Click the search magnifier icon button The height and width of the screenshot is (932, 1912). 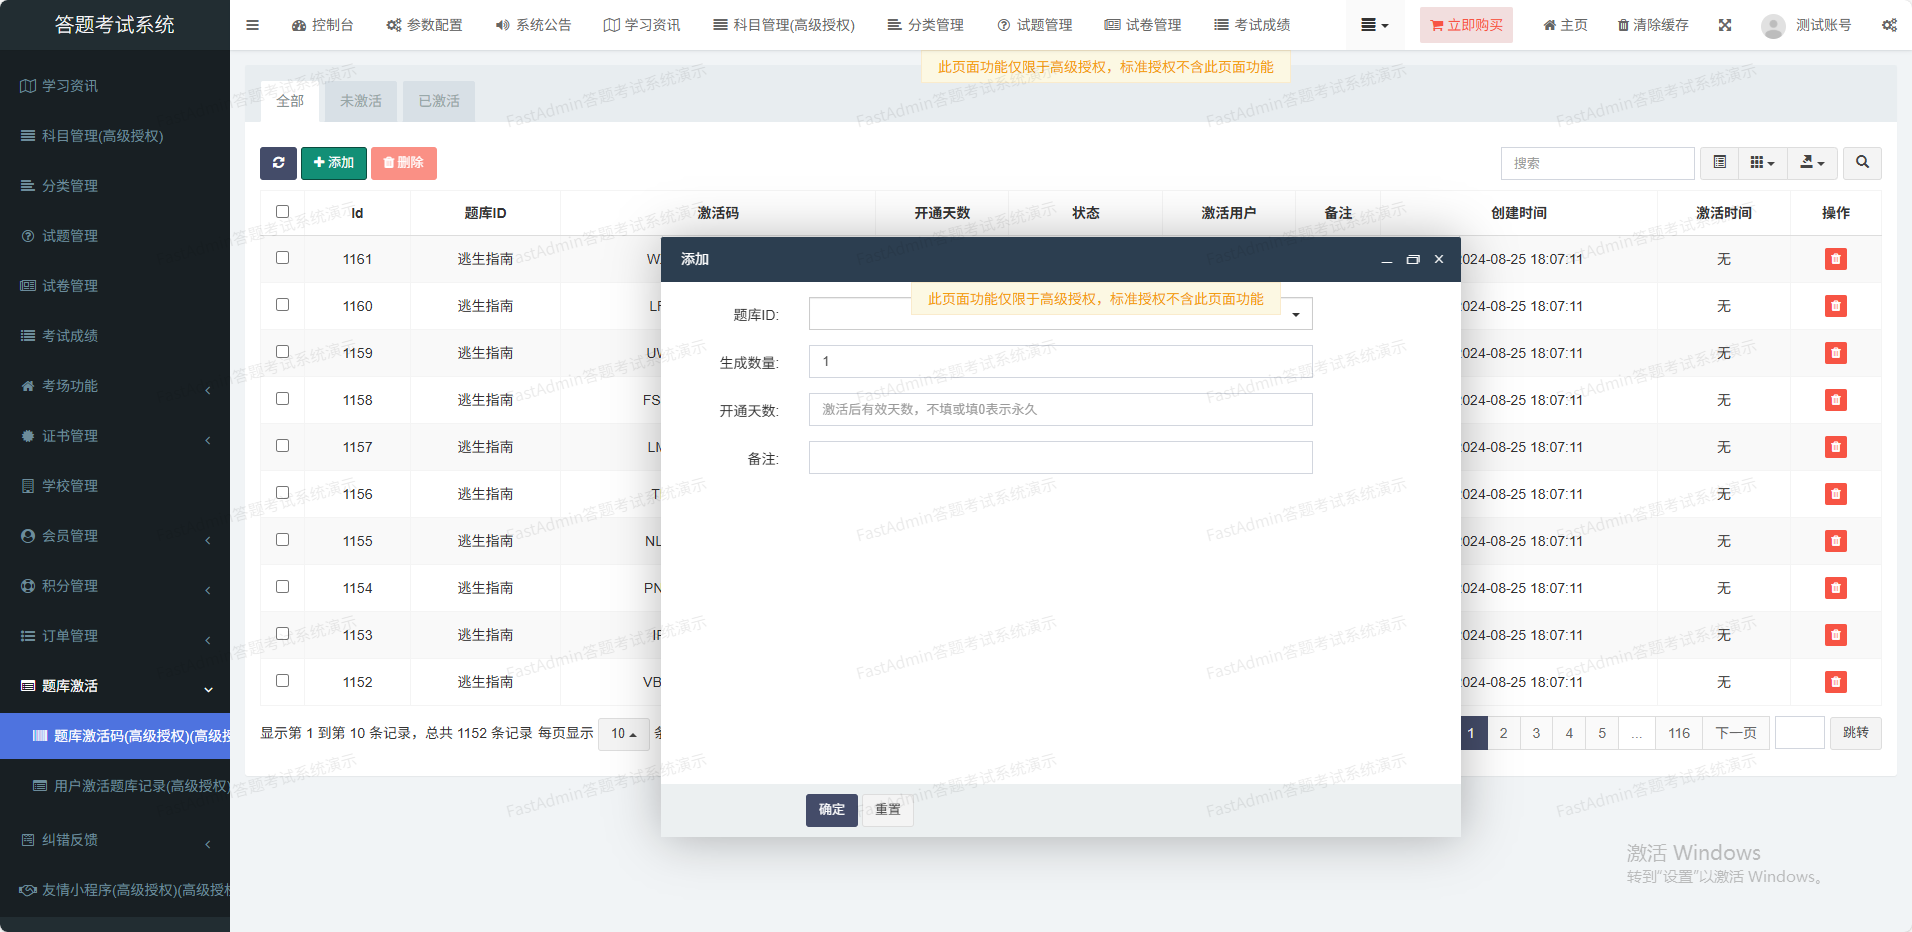click(x=1862, y=163)
